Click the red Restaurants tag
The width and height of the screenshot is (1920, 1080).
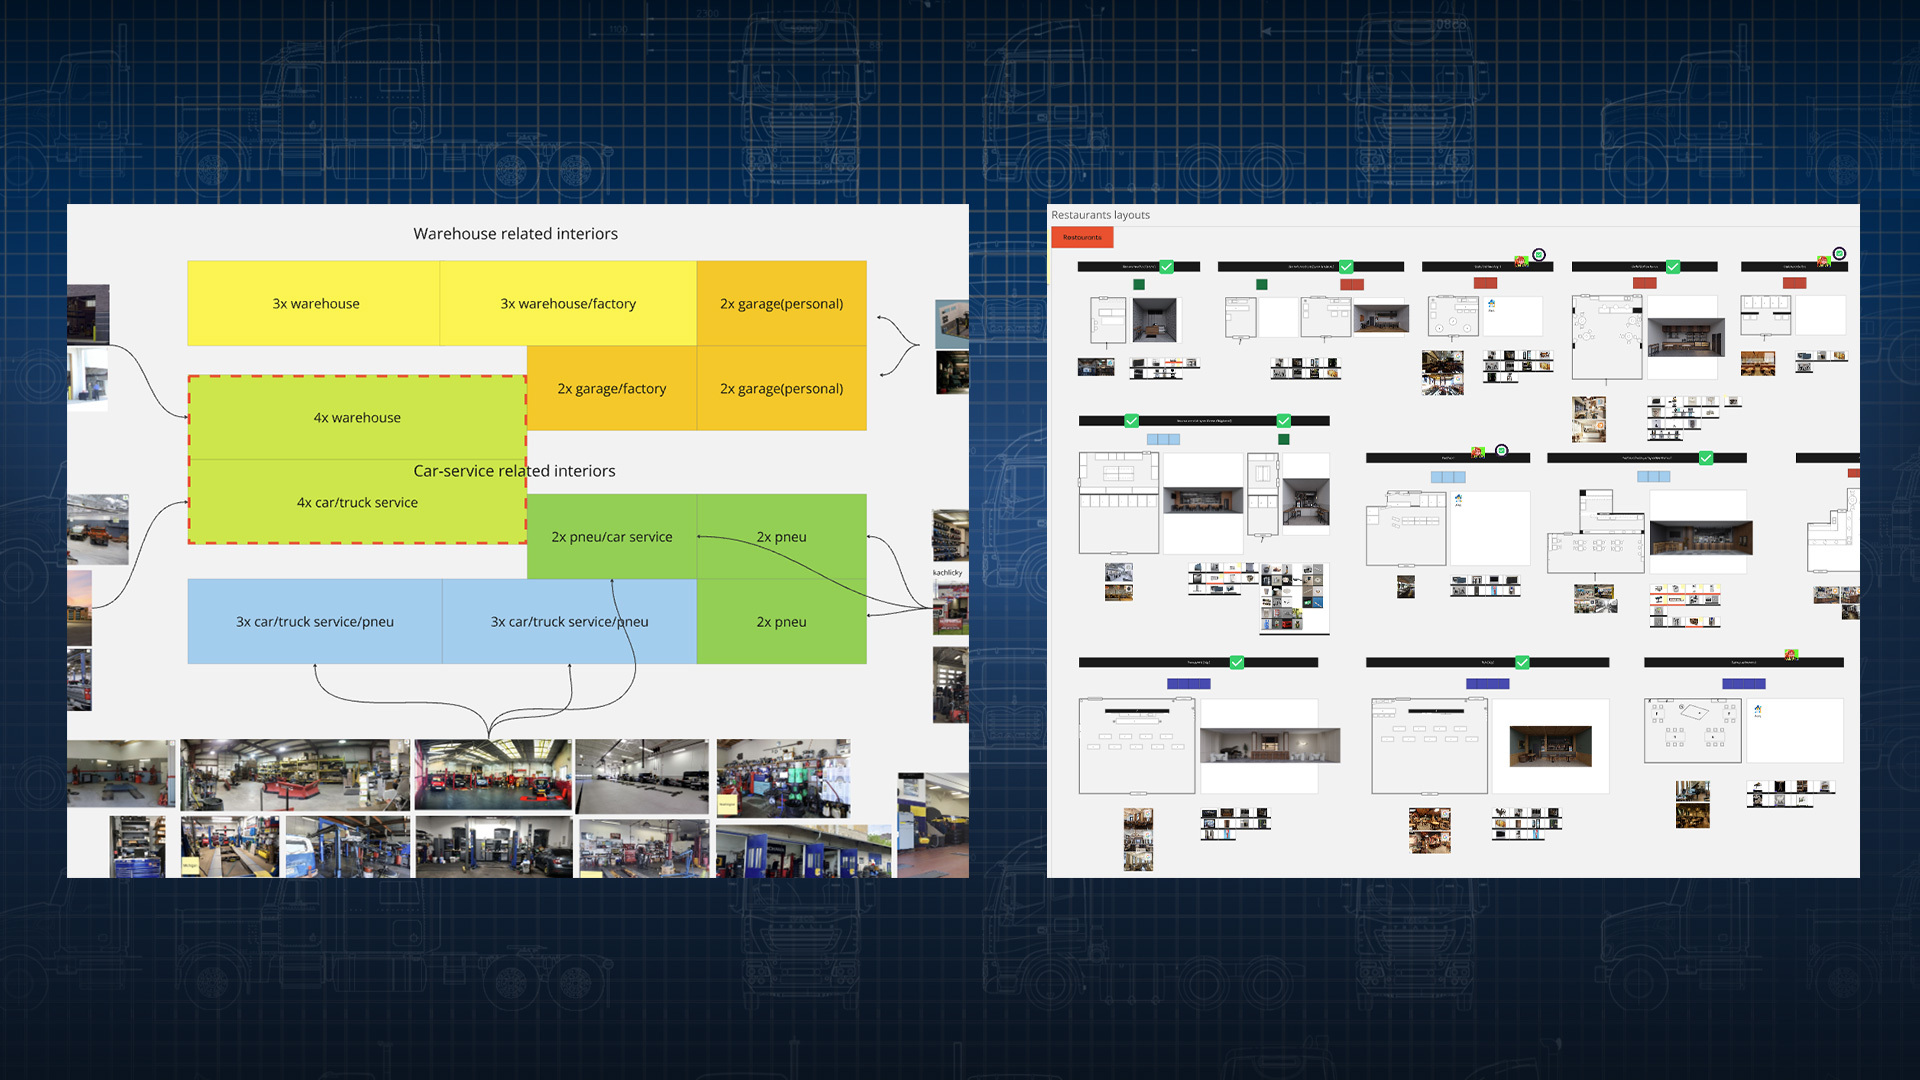(1082, 238)
